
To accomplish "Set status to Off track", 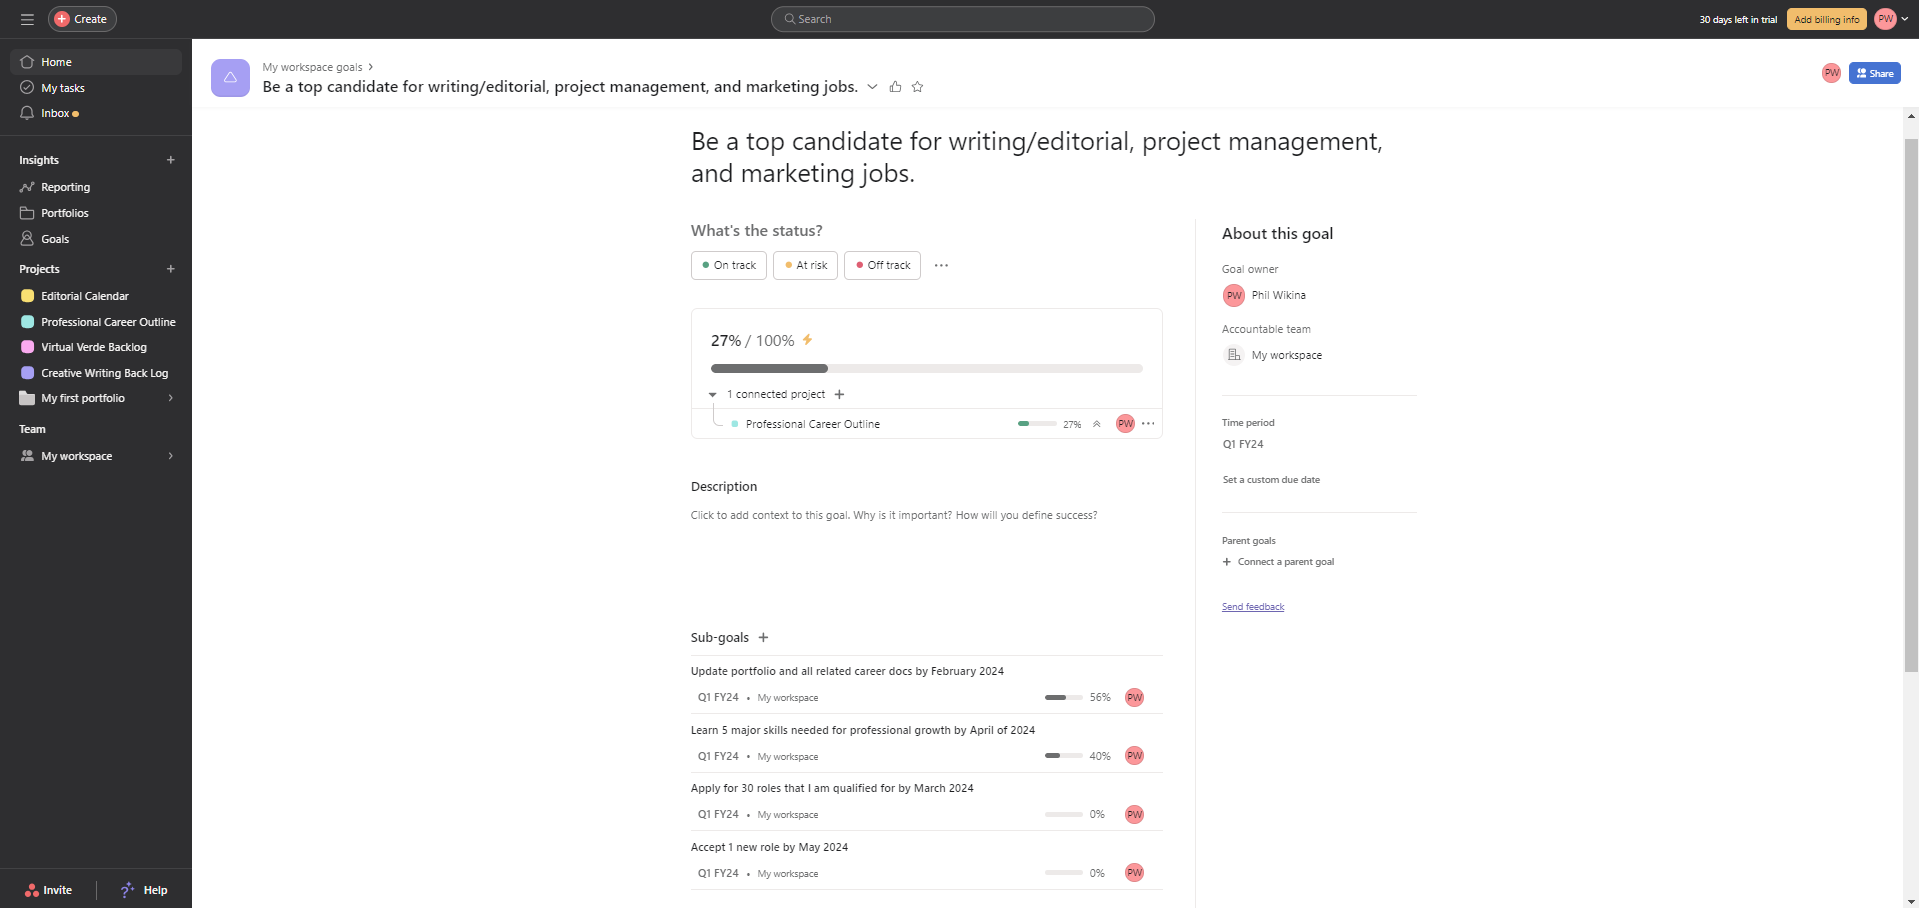I will (882, 266).
